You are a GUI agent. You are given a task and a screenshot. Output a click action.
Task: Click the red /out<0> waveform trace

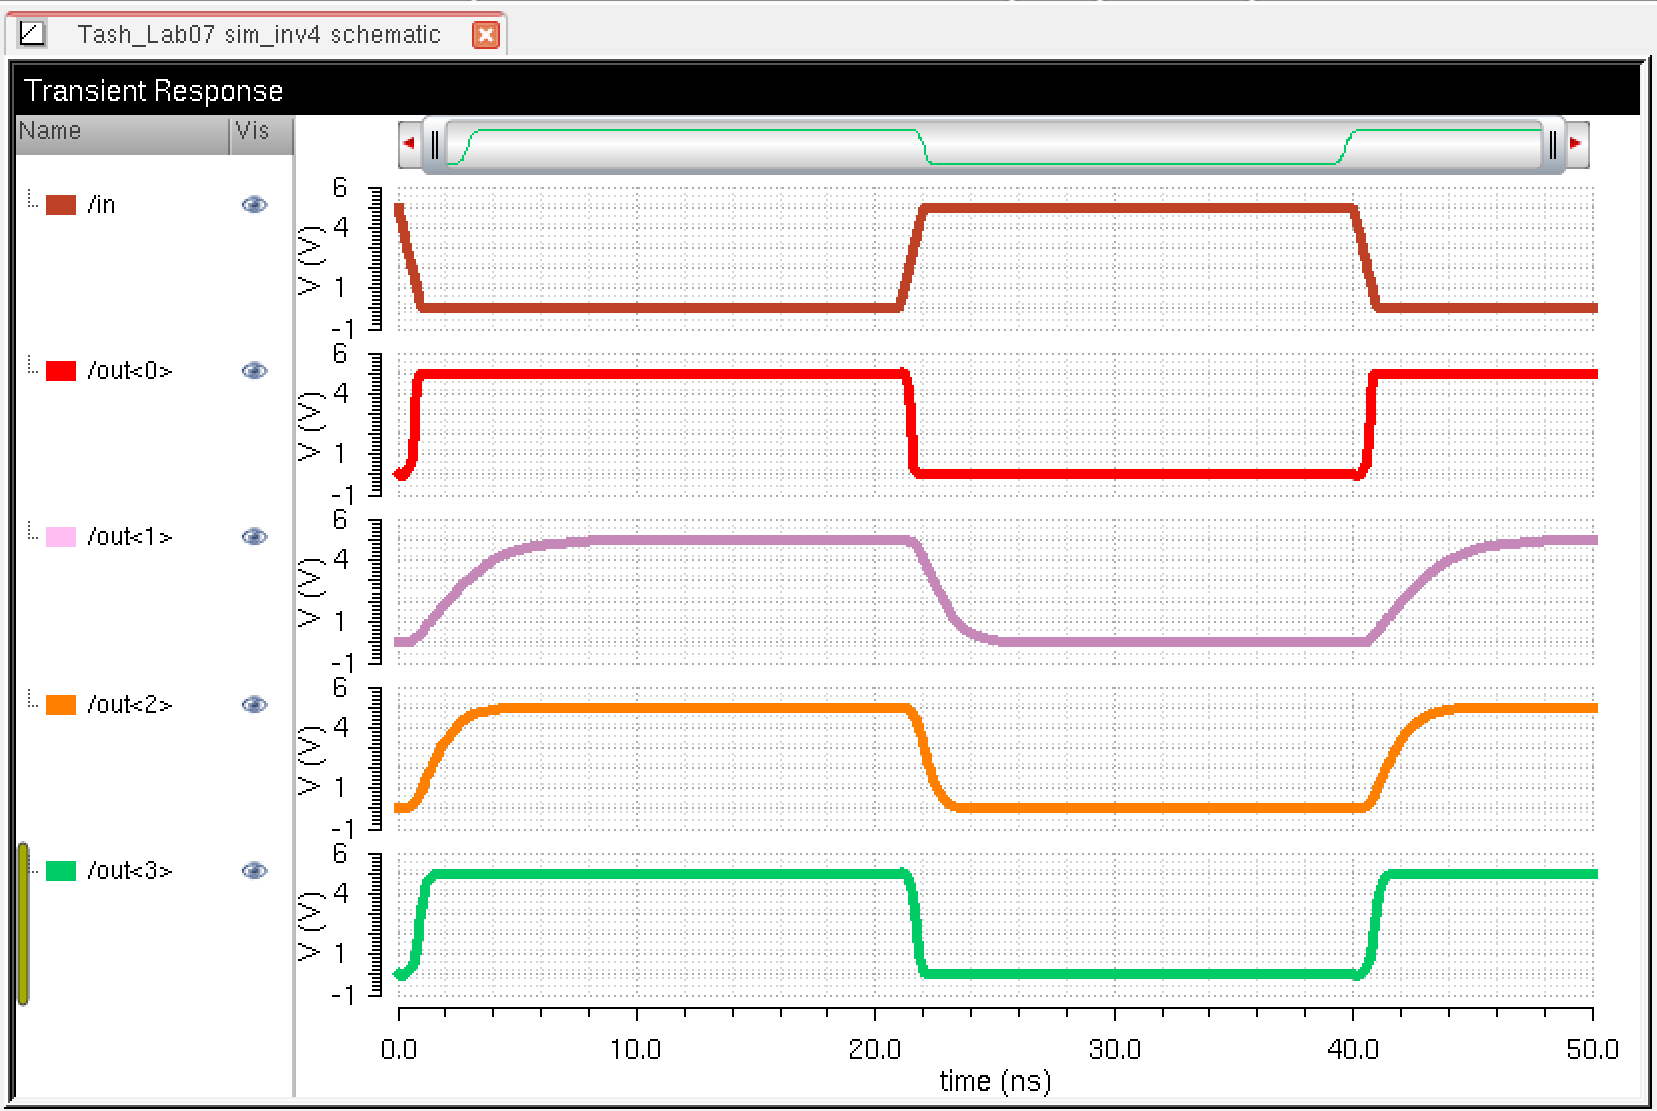click(x=660, y=374)
